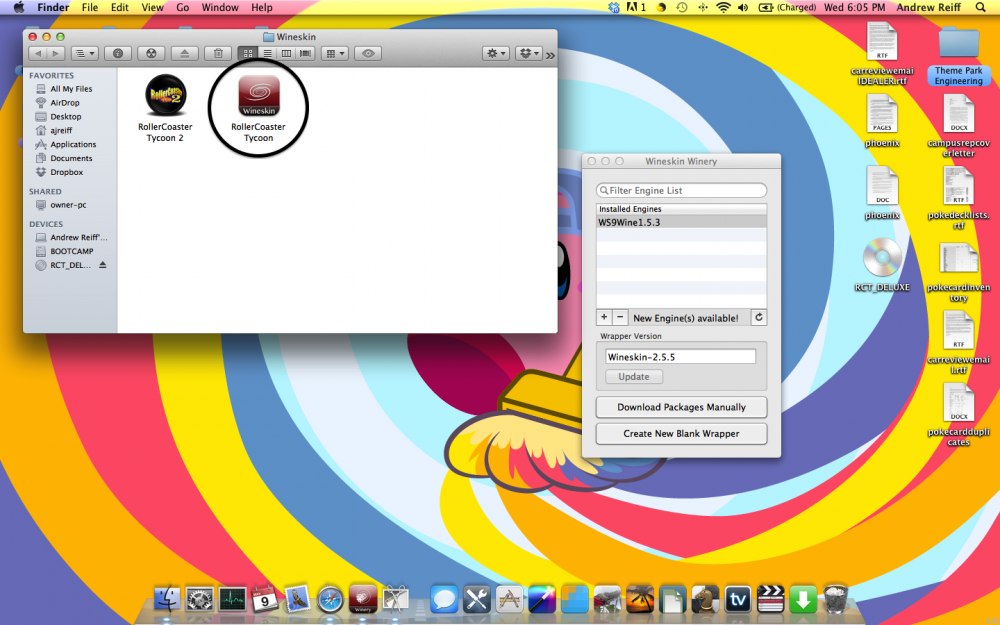The height and width of the screenshot is (625, 1000).
Task: Open the item arrangement dropdown in Finder
Action: pyautogui.click(x=335, y=53)
